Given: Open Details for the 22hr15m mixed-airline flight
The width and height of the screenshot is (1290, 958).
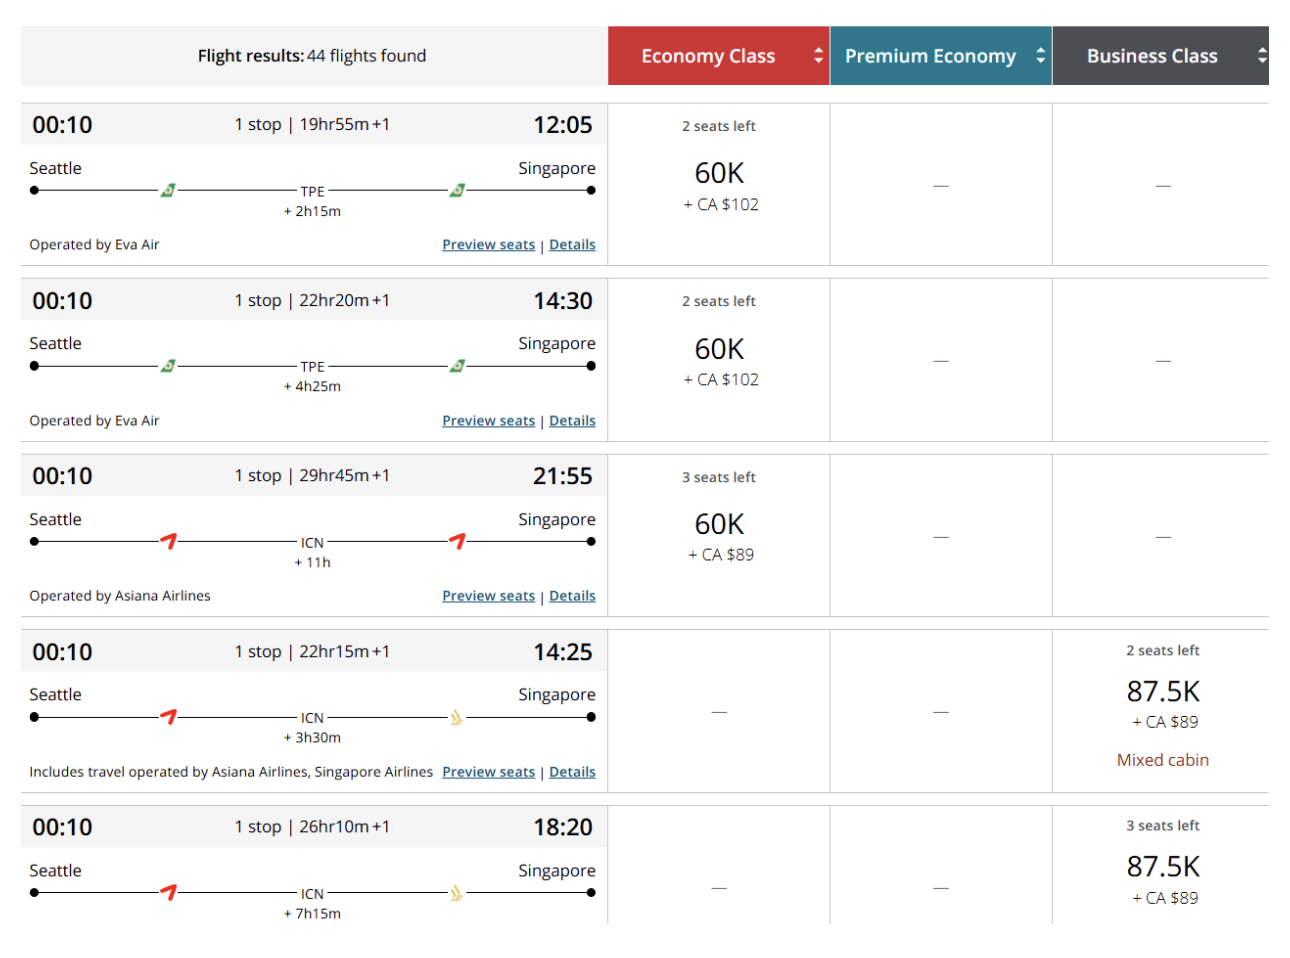Looking at the screenshot, I should click(x=572, y=772).
